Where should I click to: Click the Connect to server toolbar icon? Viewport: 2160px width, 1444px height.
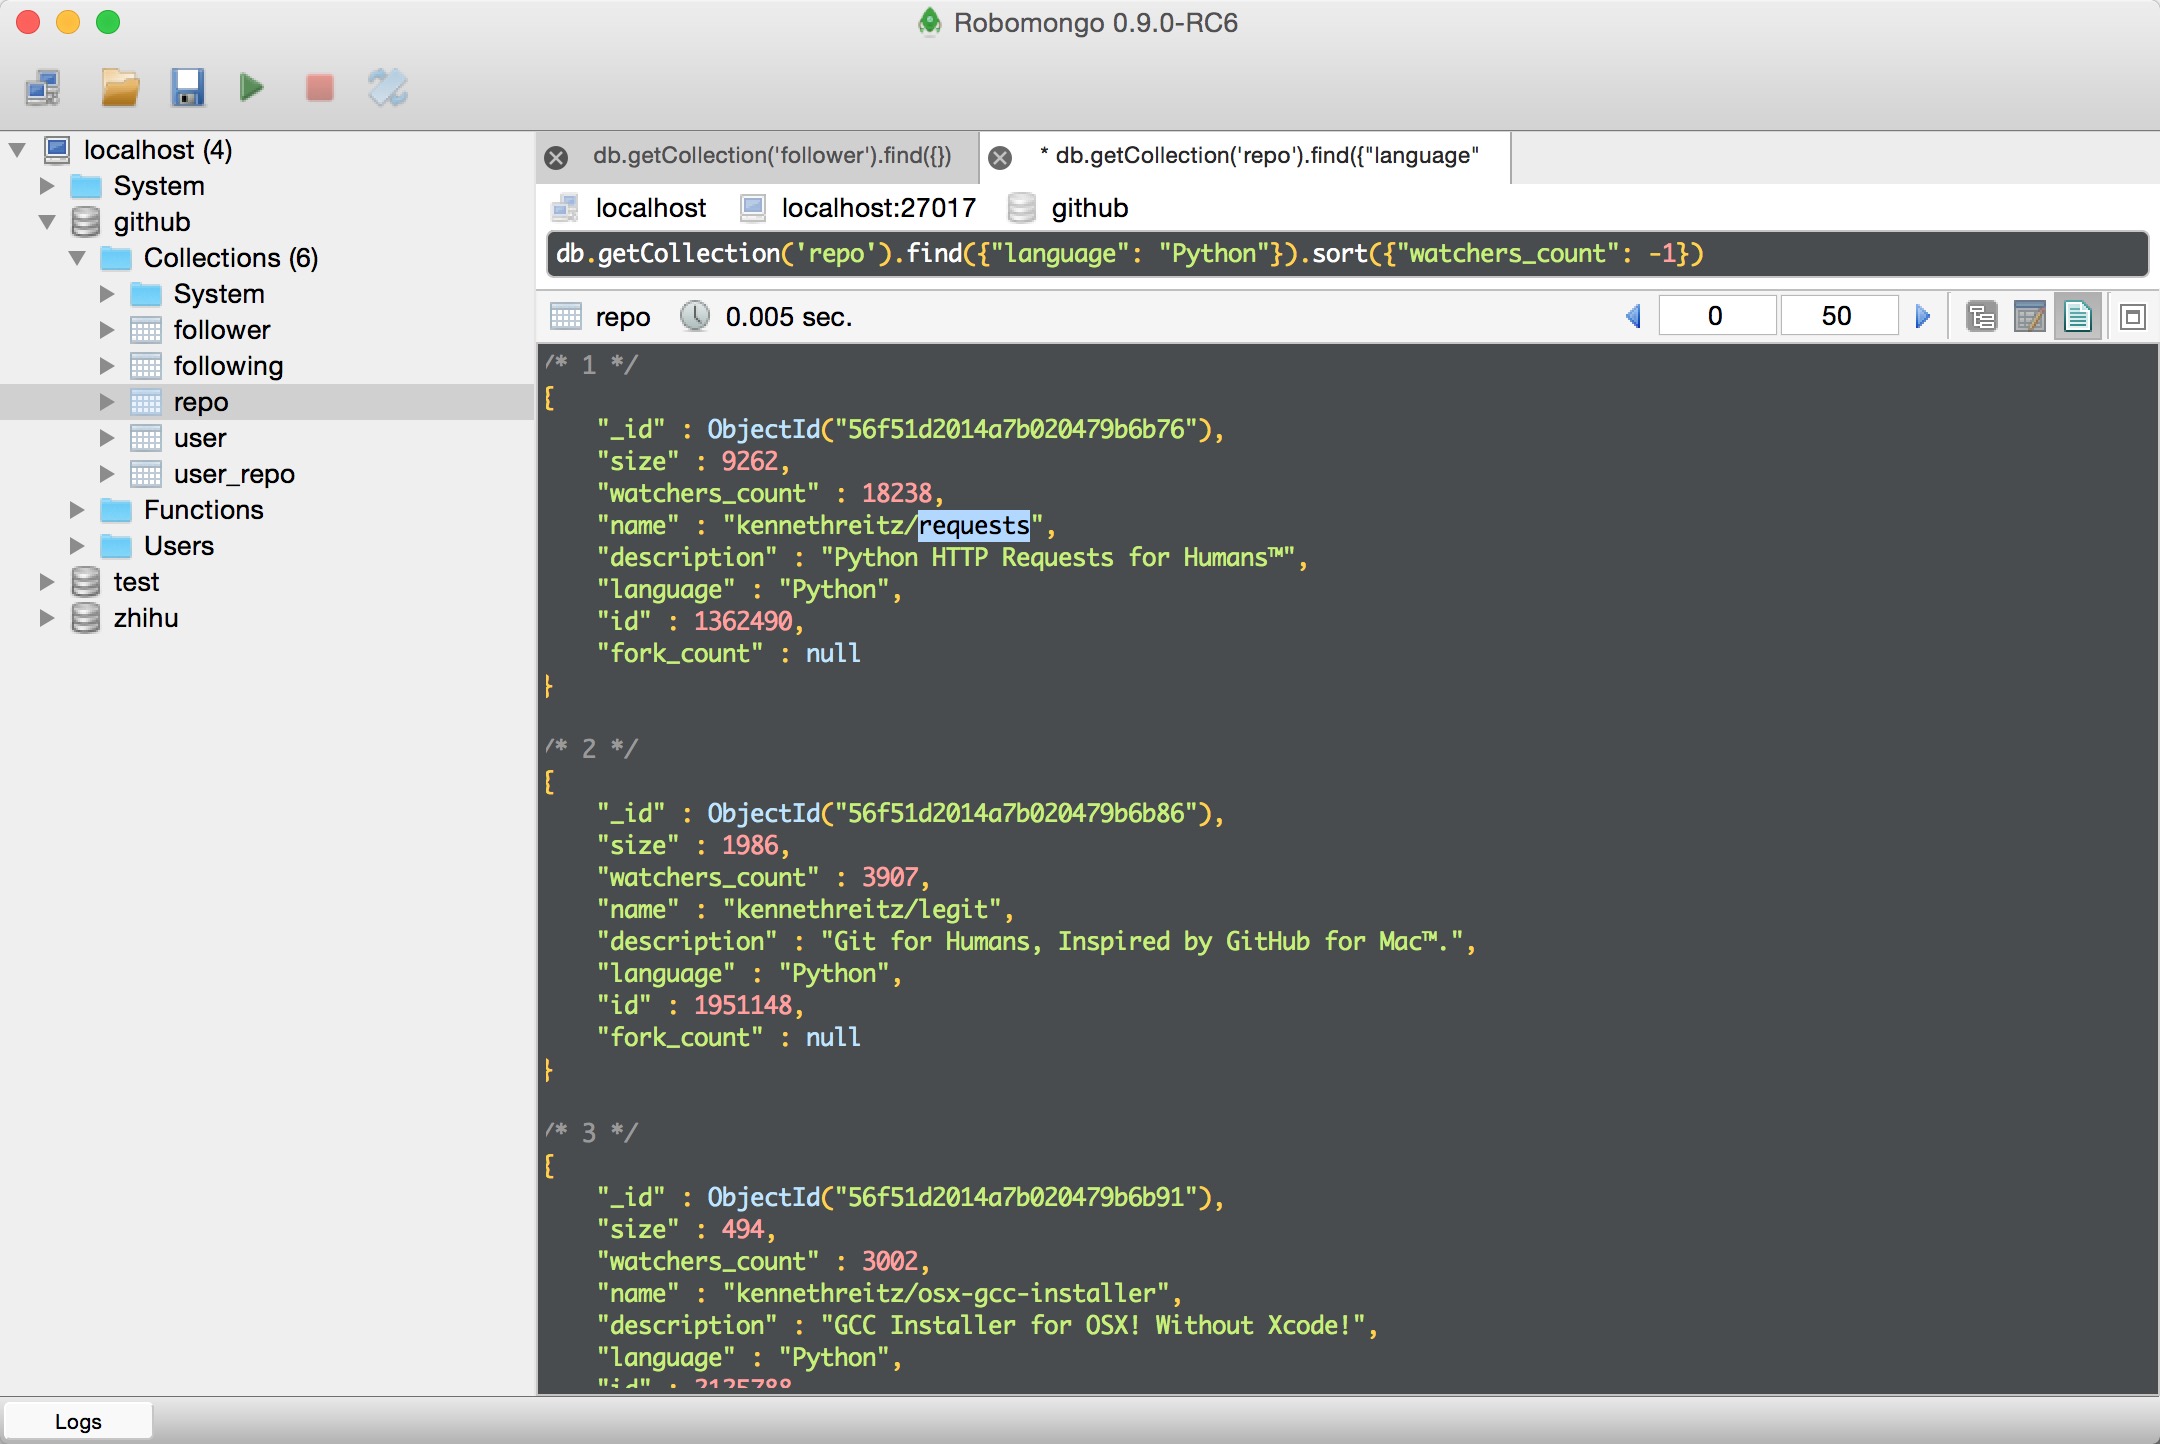coord(43,88)
